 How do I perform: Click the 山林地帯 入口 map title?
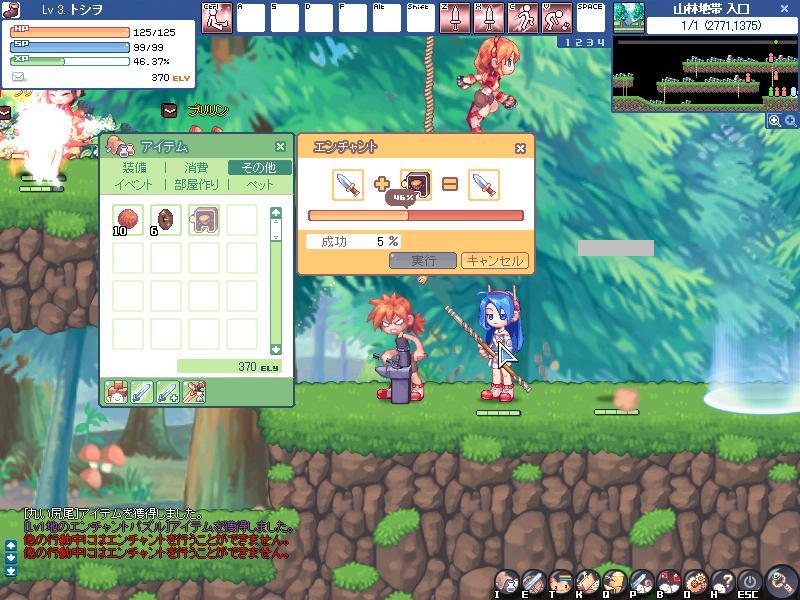point(711,9)
